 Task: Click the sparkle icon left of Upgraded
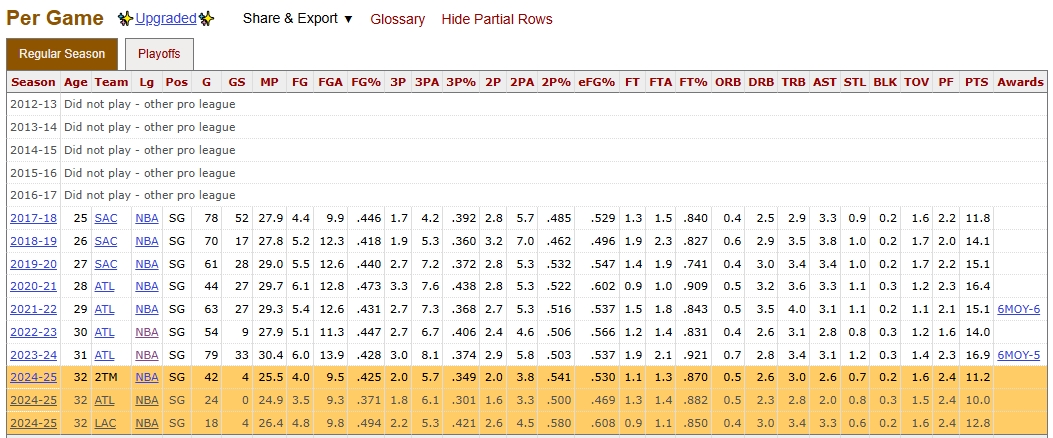point(125,19)
